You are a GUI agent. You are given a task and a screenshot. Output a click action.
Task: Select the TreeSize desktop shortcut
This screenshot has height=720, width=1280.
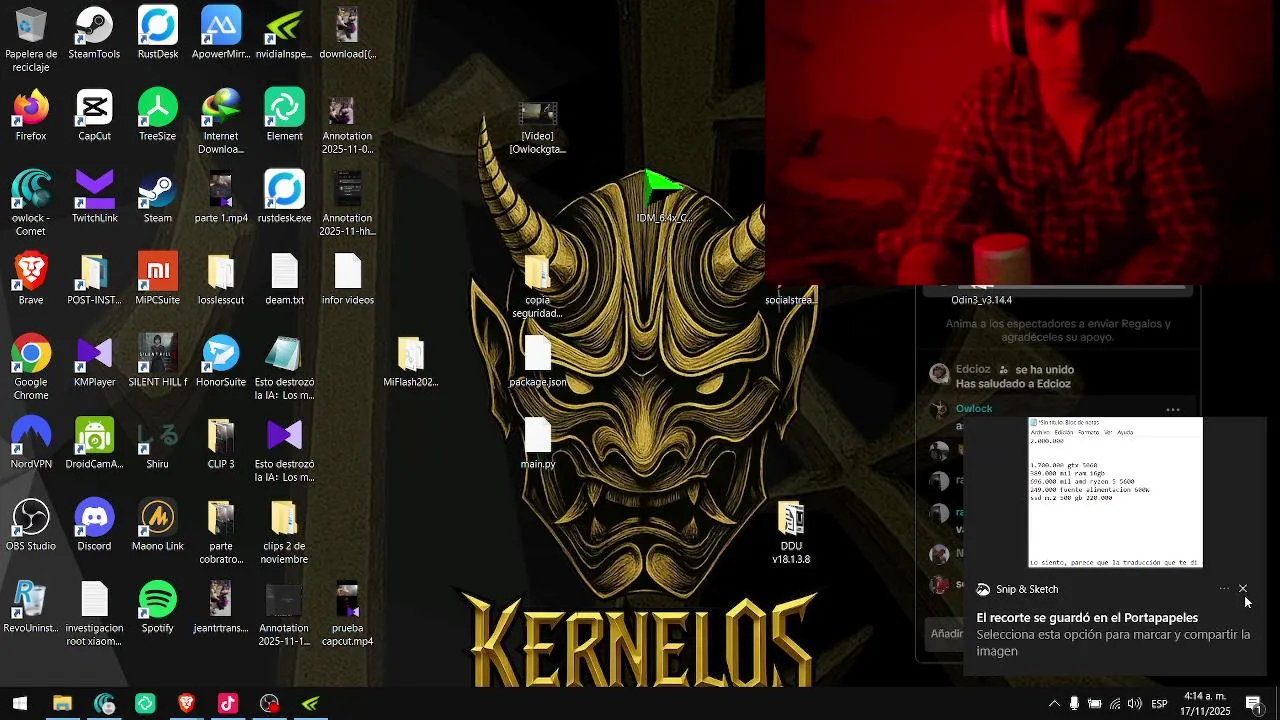tap(158, 115)
